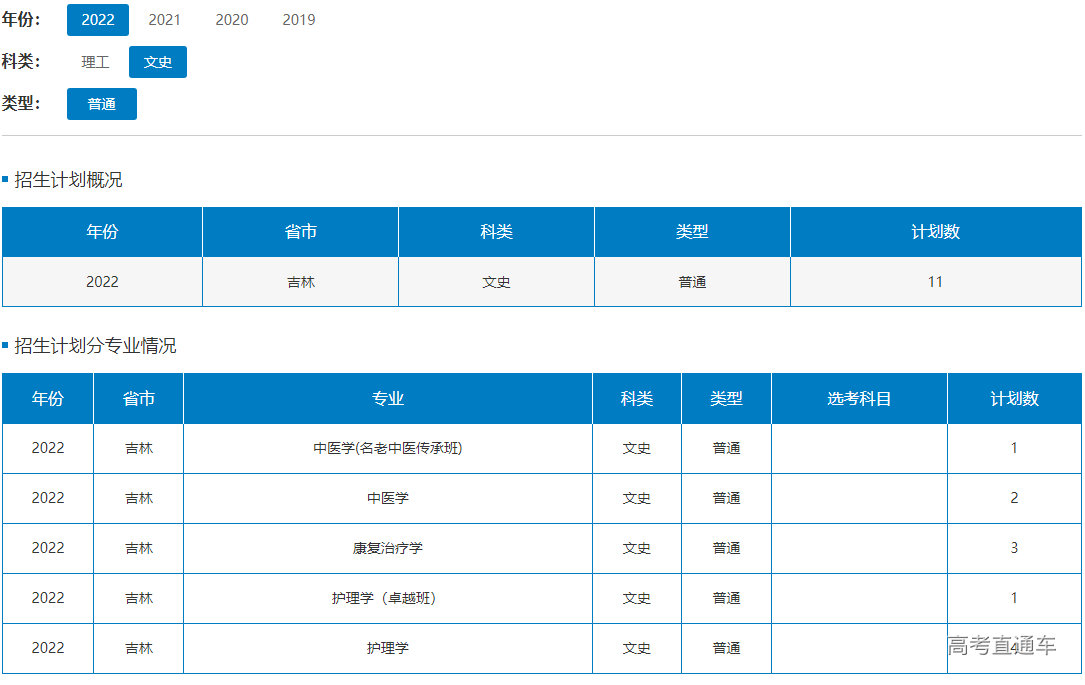The image size is (1085, 685).
Task: Click the 中医学 major row
Action: 388,498
